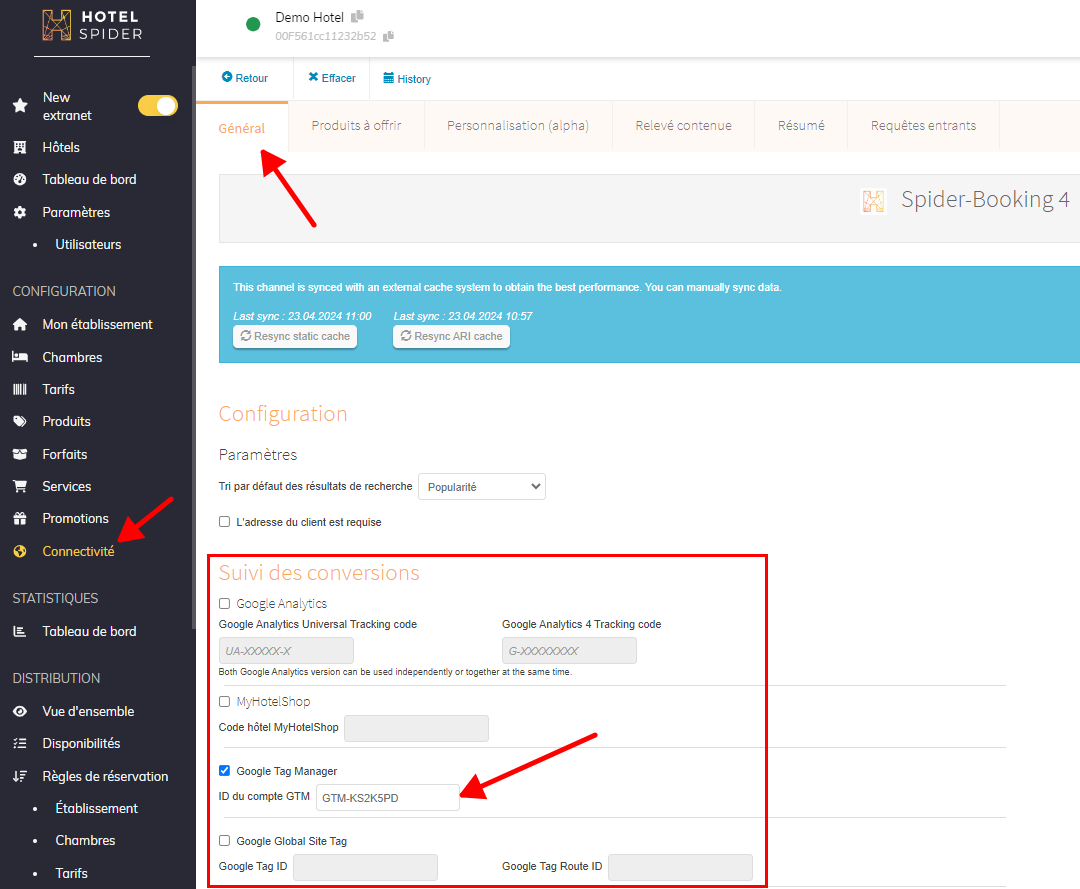Click the copy icon next to Demo Hotel
The width and height of the screenshot is (1080, 889).
357,17
